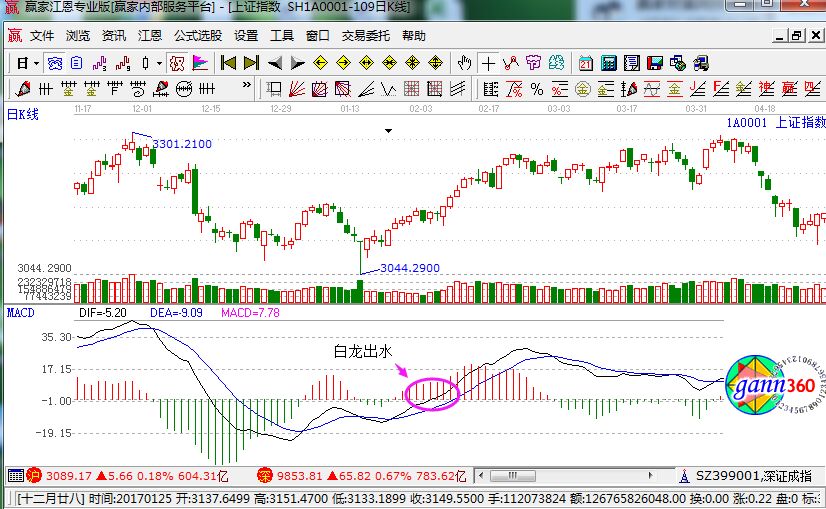Open the 公式选股 menu

coord(197,36)
